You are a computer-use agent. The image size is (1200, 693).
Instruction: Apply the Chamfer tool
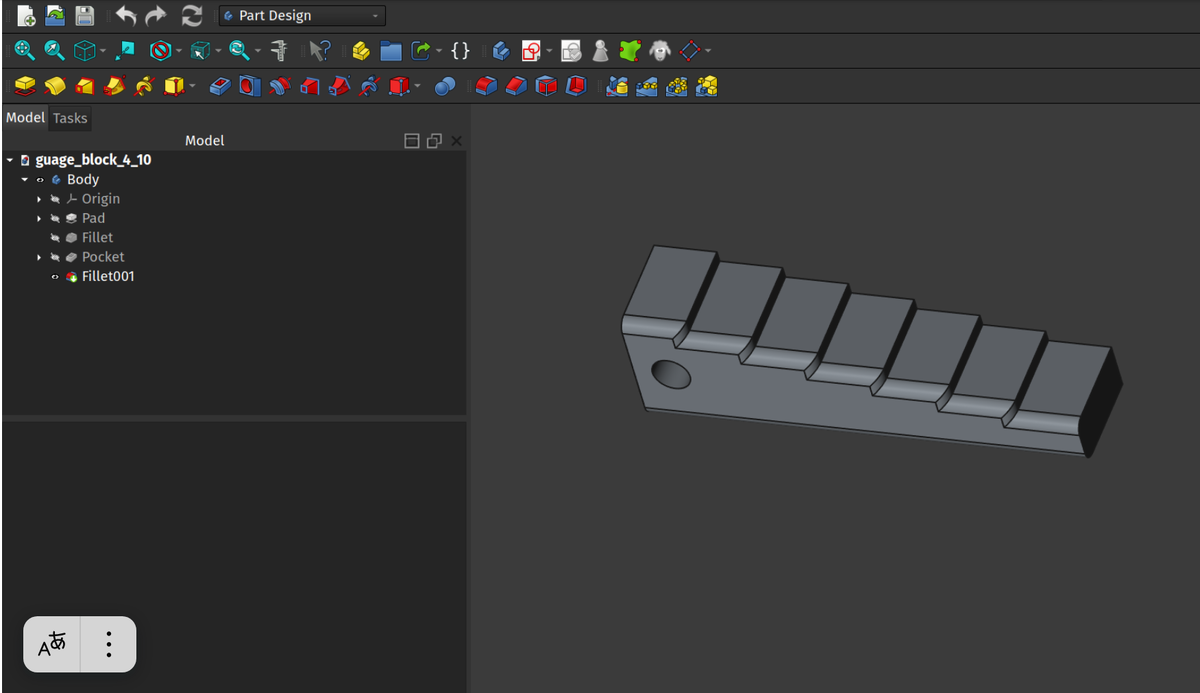516,87
